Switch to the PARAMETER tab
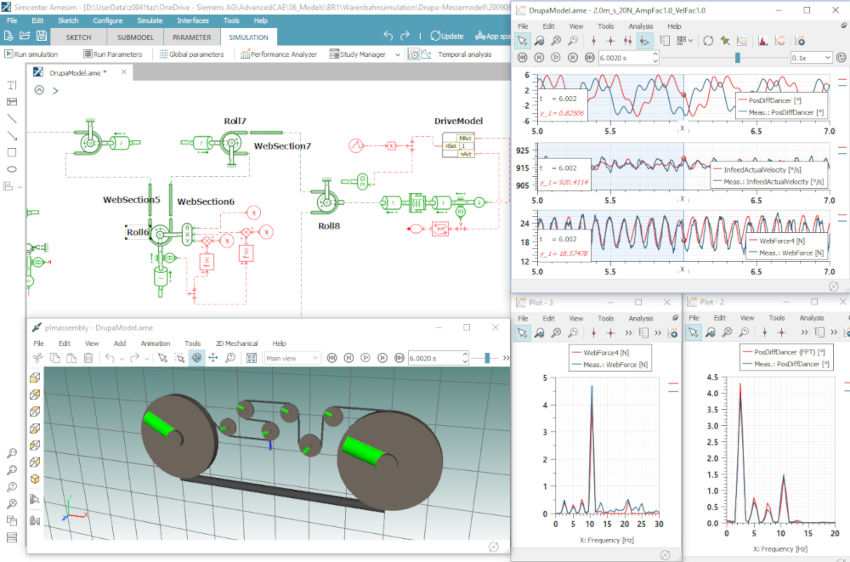This screenshot has height=562, width=850. click(191, 37)
